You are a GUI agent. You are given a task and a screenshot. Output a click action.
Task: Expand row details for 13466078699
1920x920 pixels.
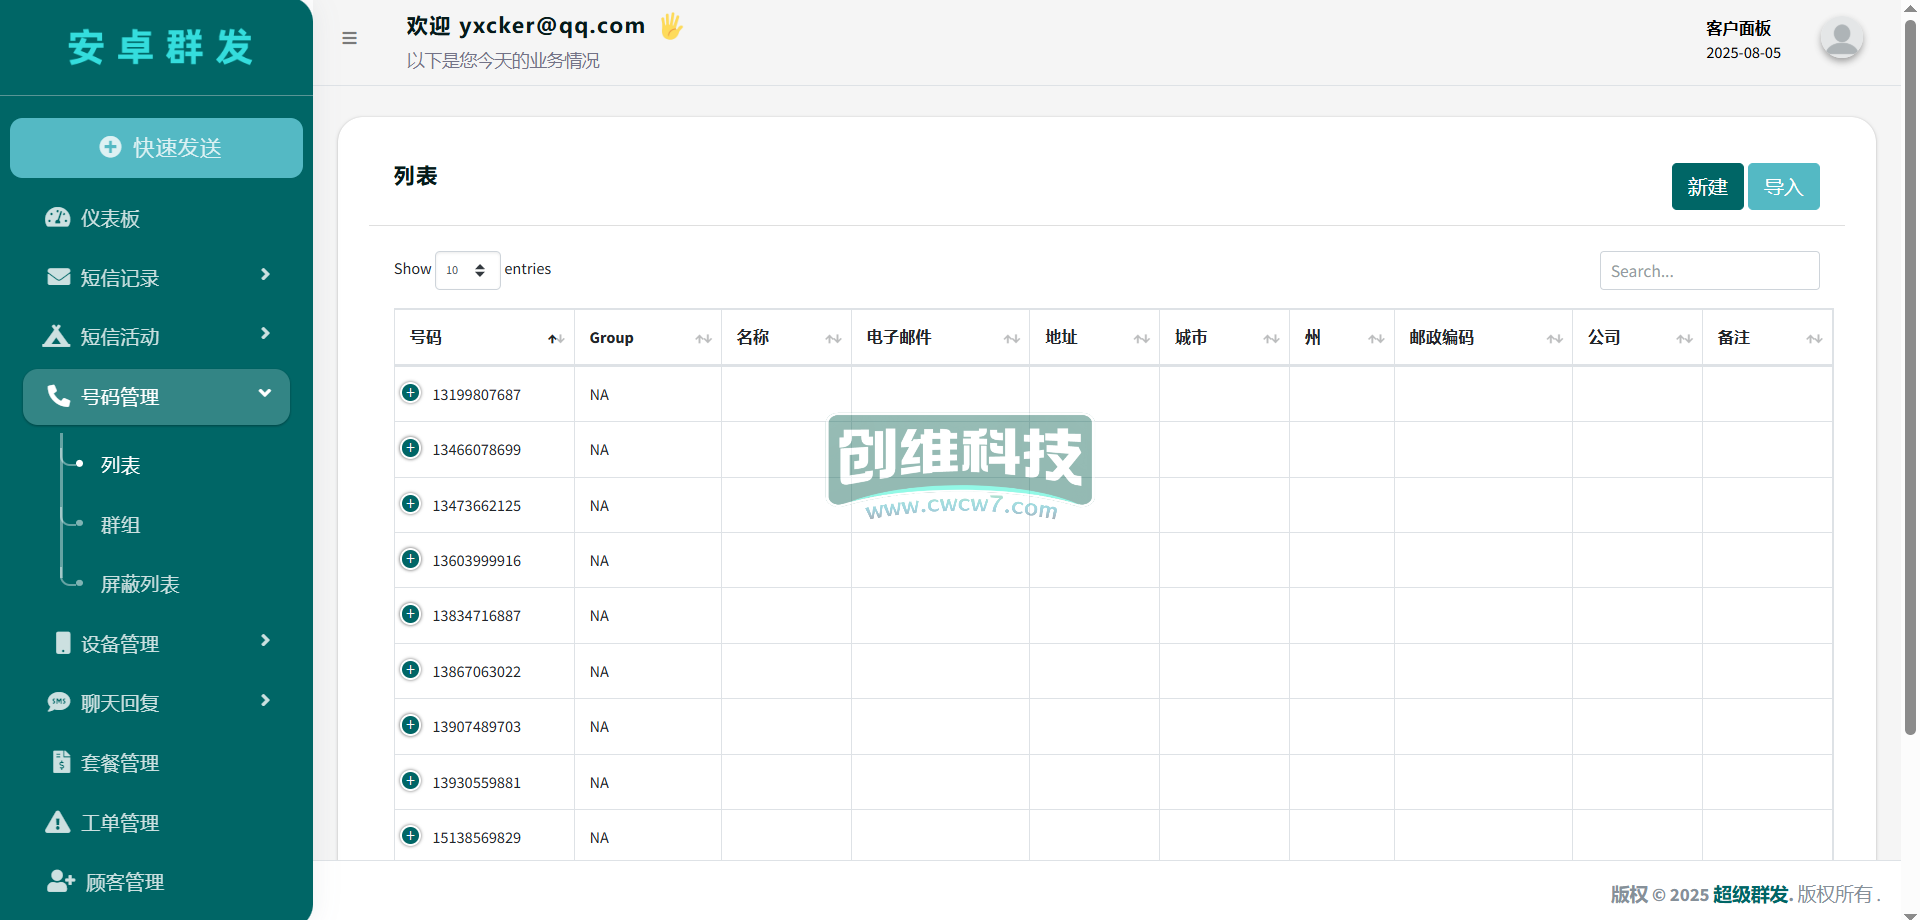pos(410,448)
